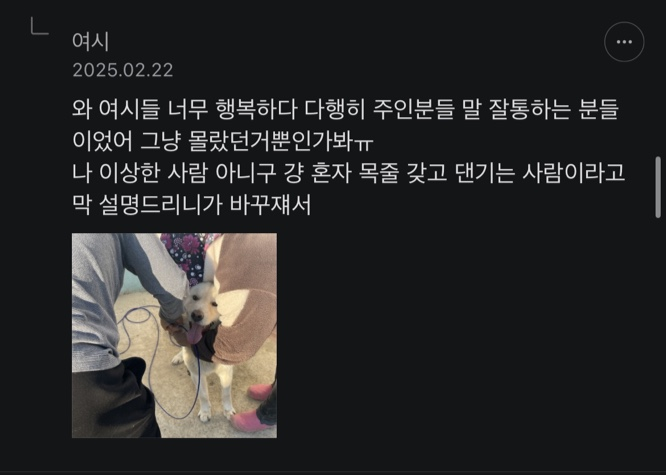Click the comment line starting 나 이상한 사람
The image size is (666, 475).
click(348, 173)
